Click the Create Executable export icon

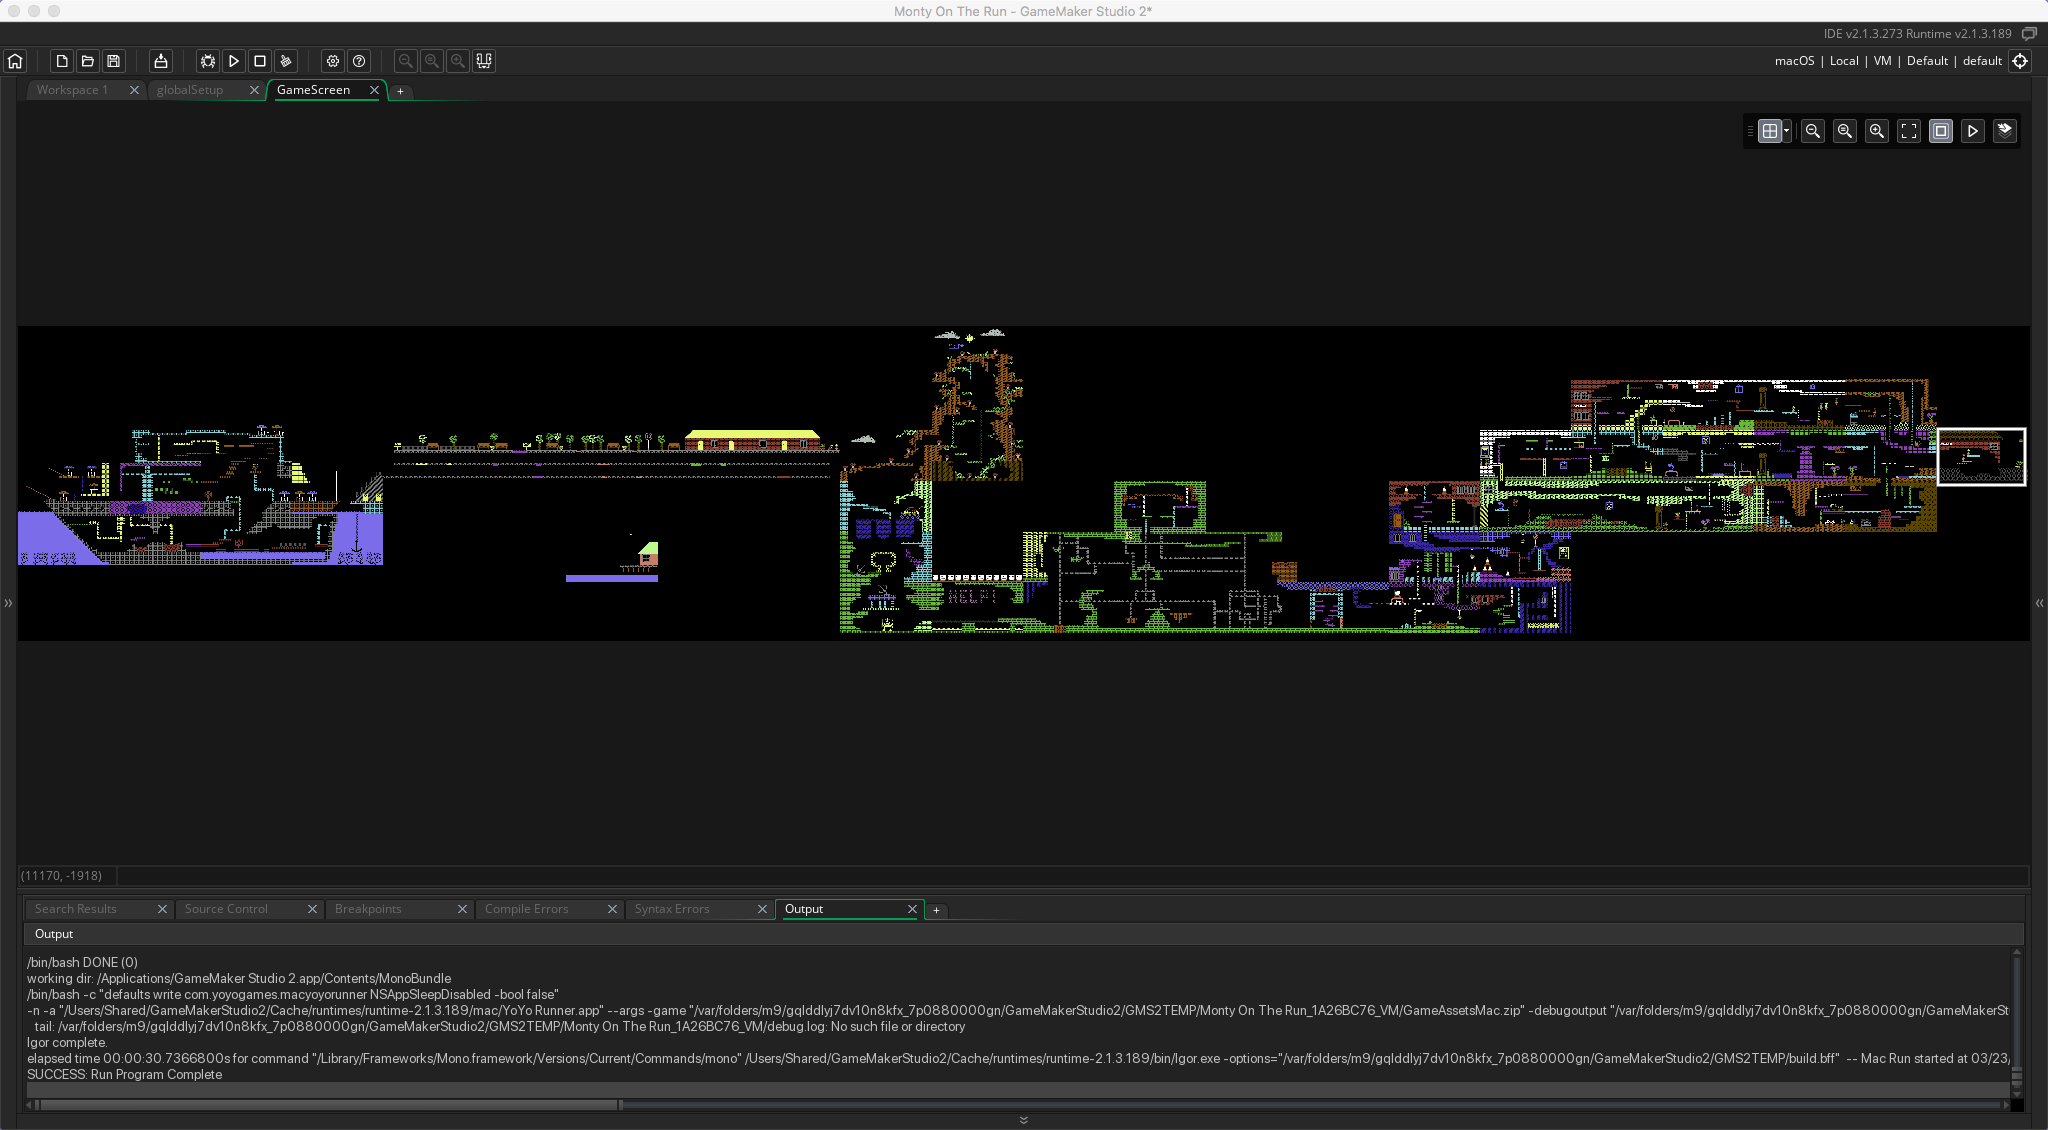click(x=161, y=61)
